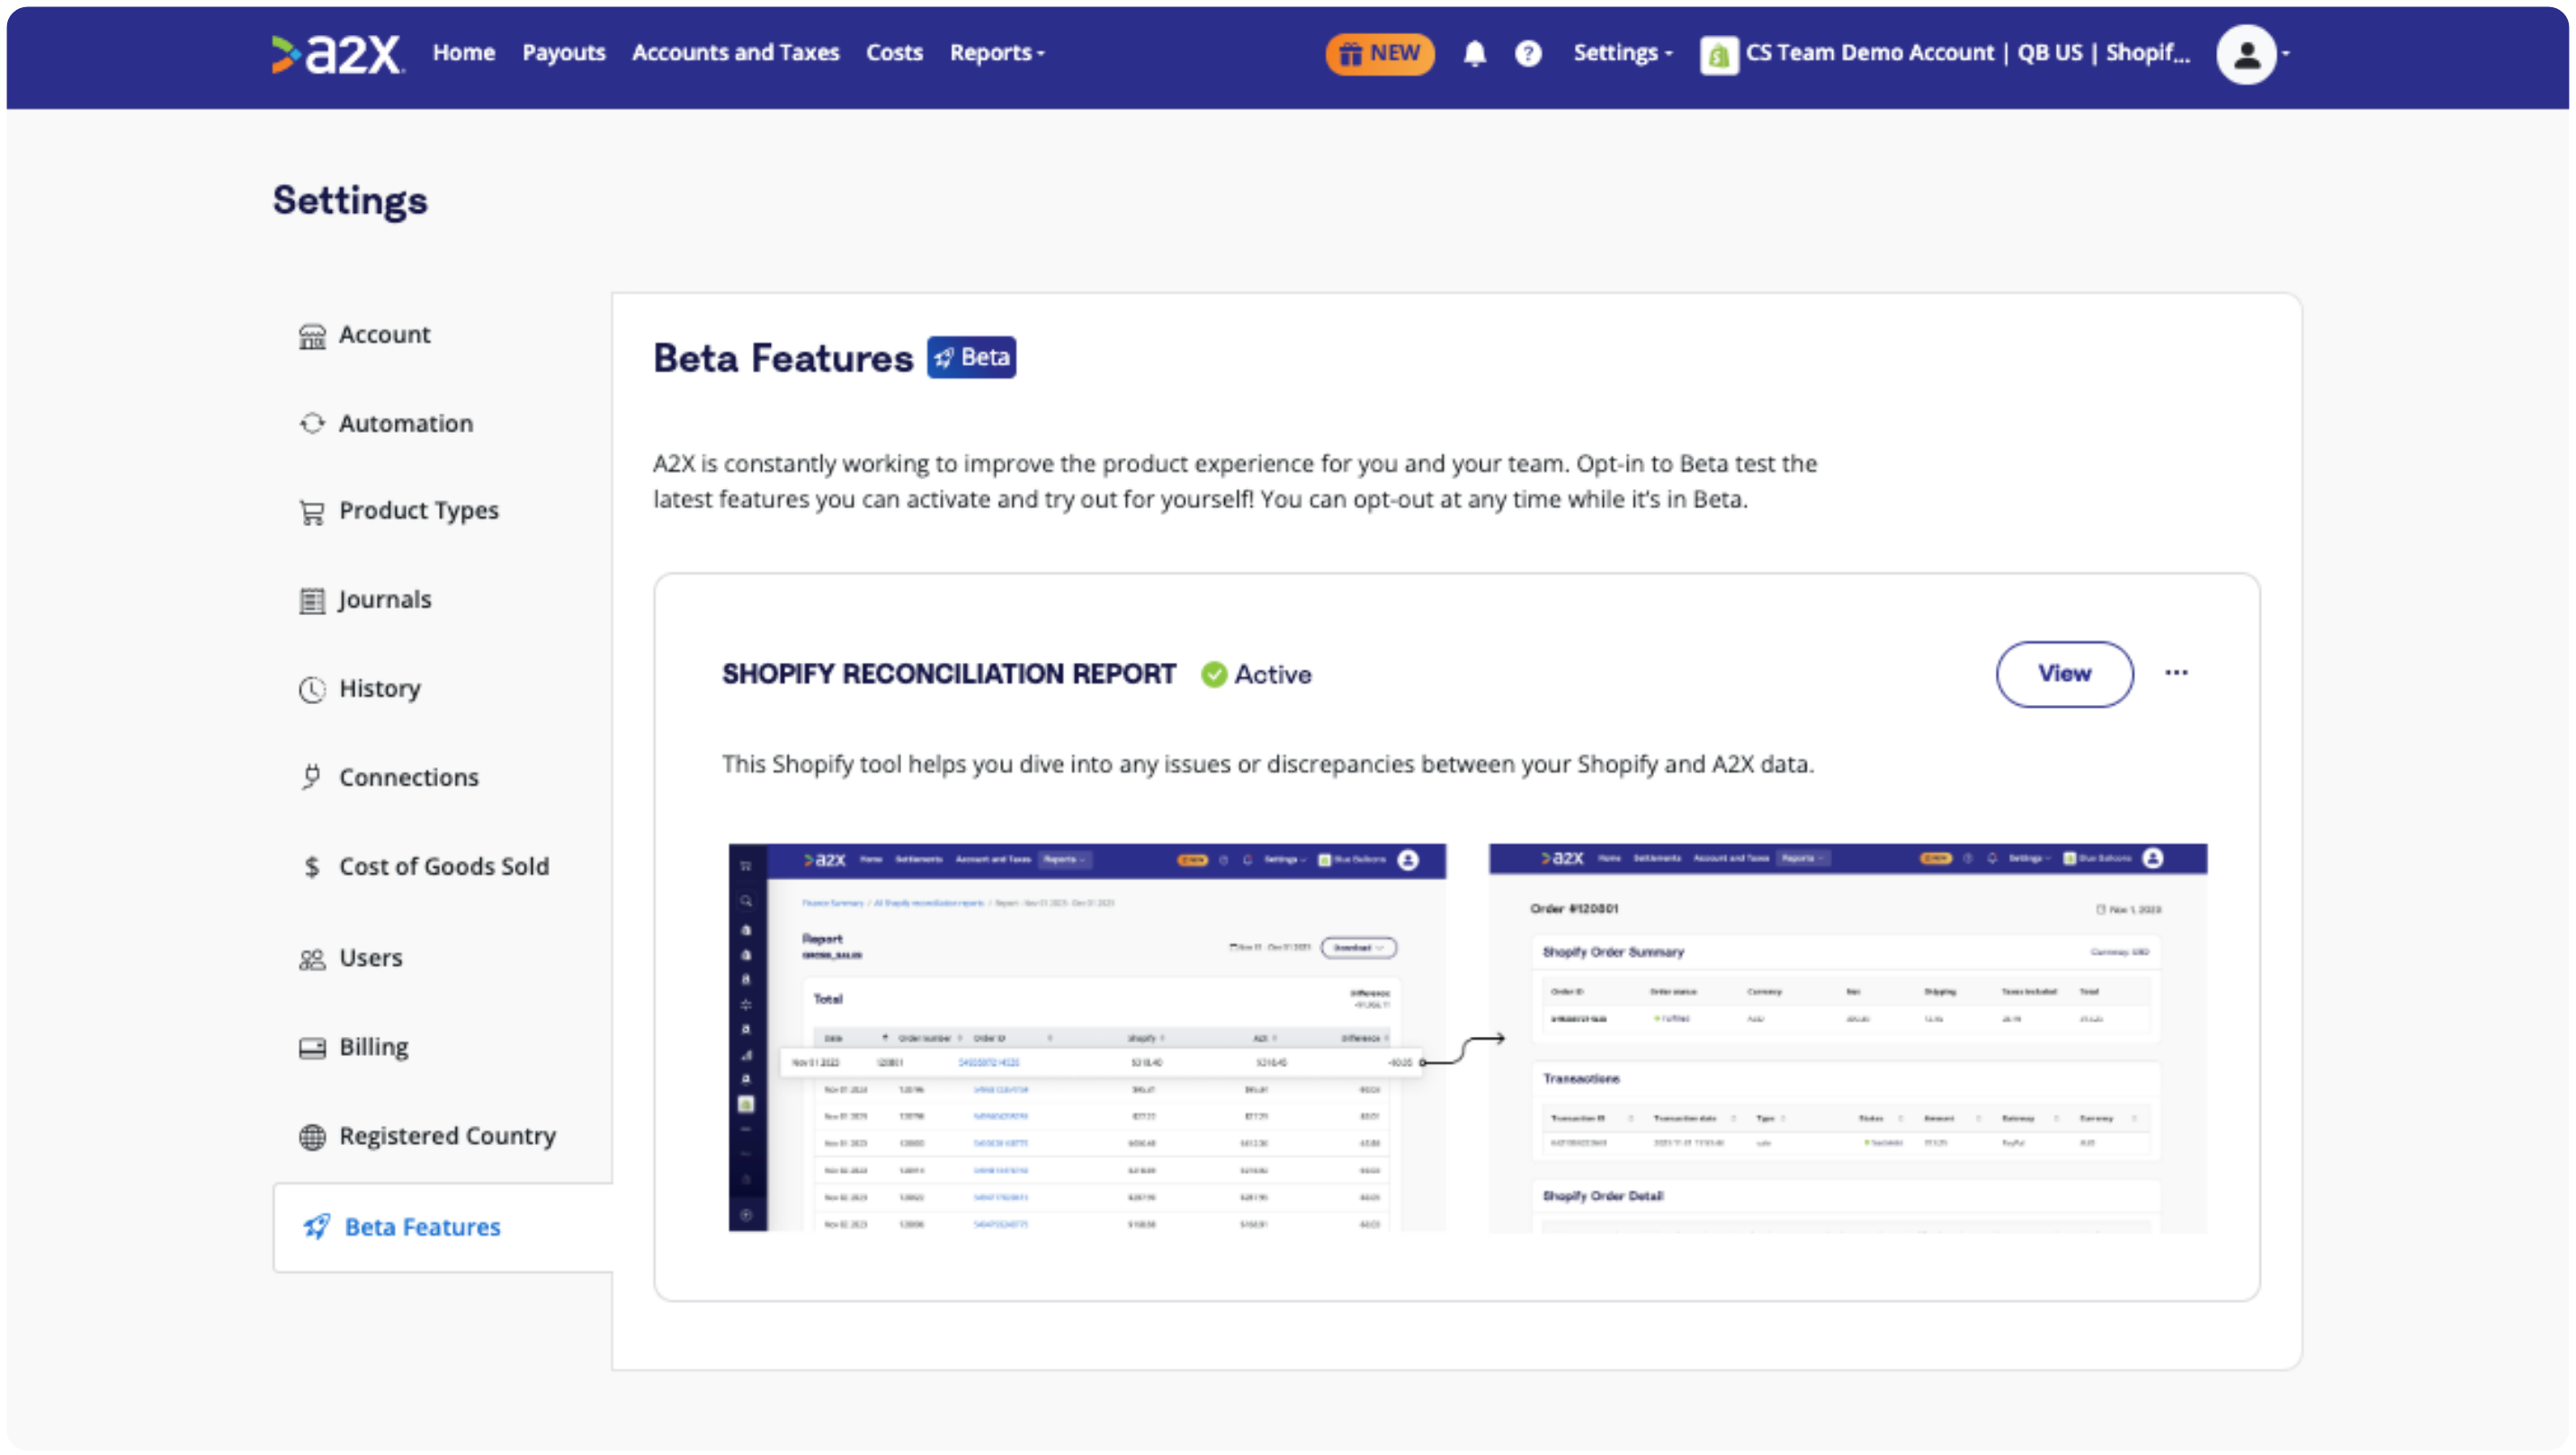Click the Account storefront icon

312,336
